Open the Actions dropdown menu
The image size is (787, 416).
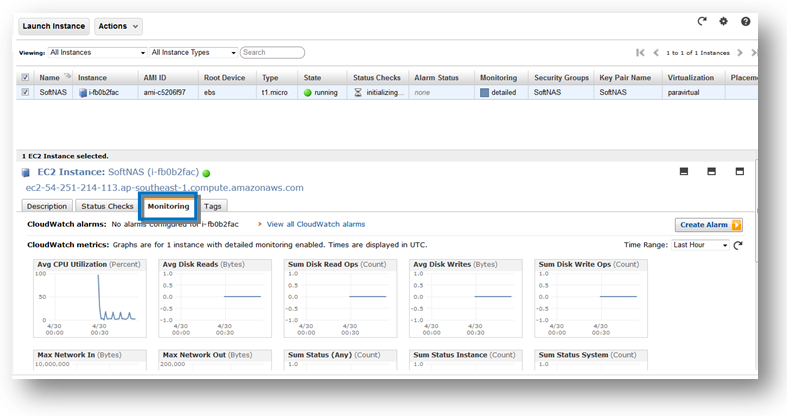(118, 26)
